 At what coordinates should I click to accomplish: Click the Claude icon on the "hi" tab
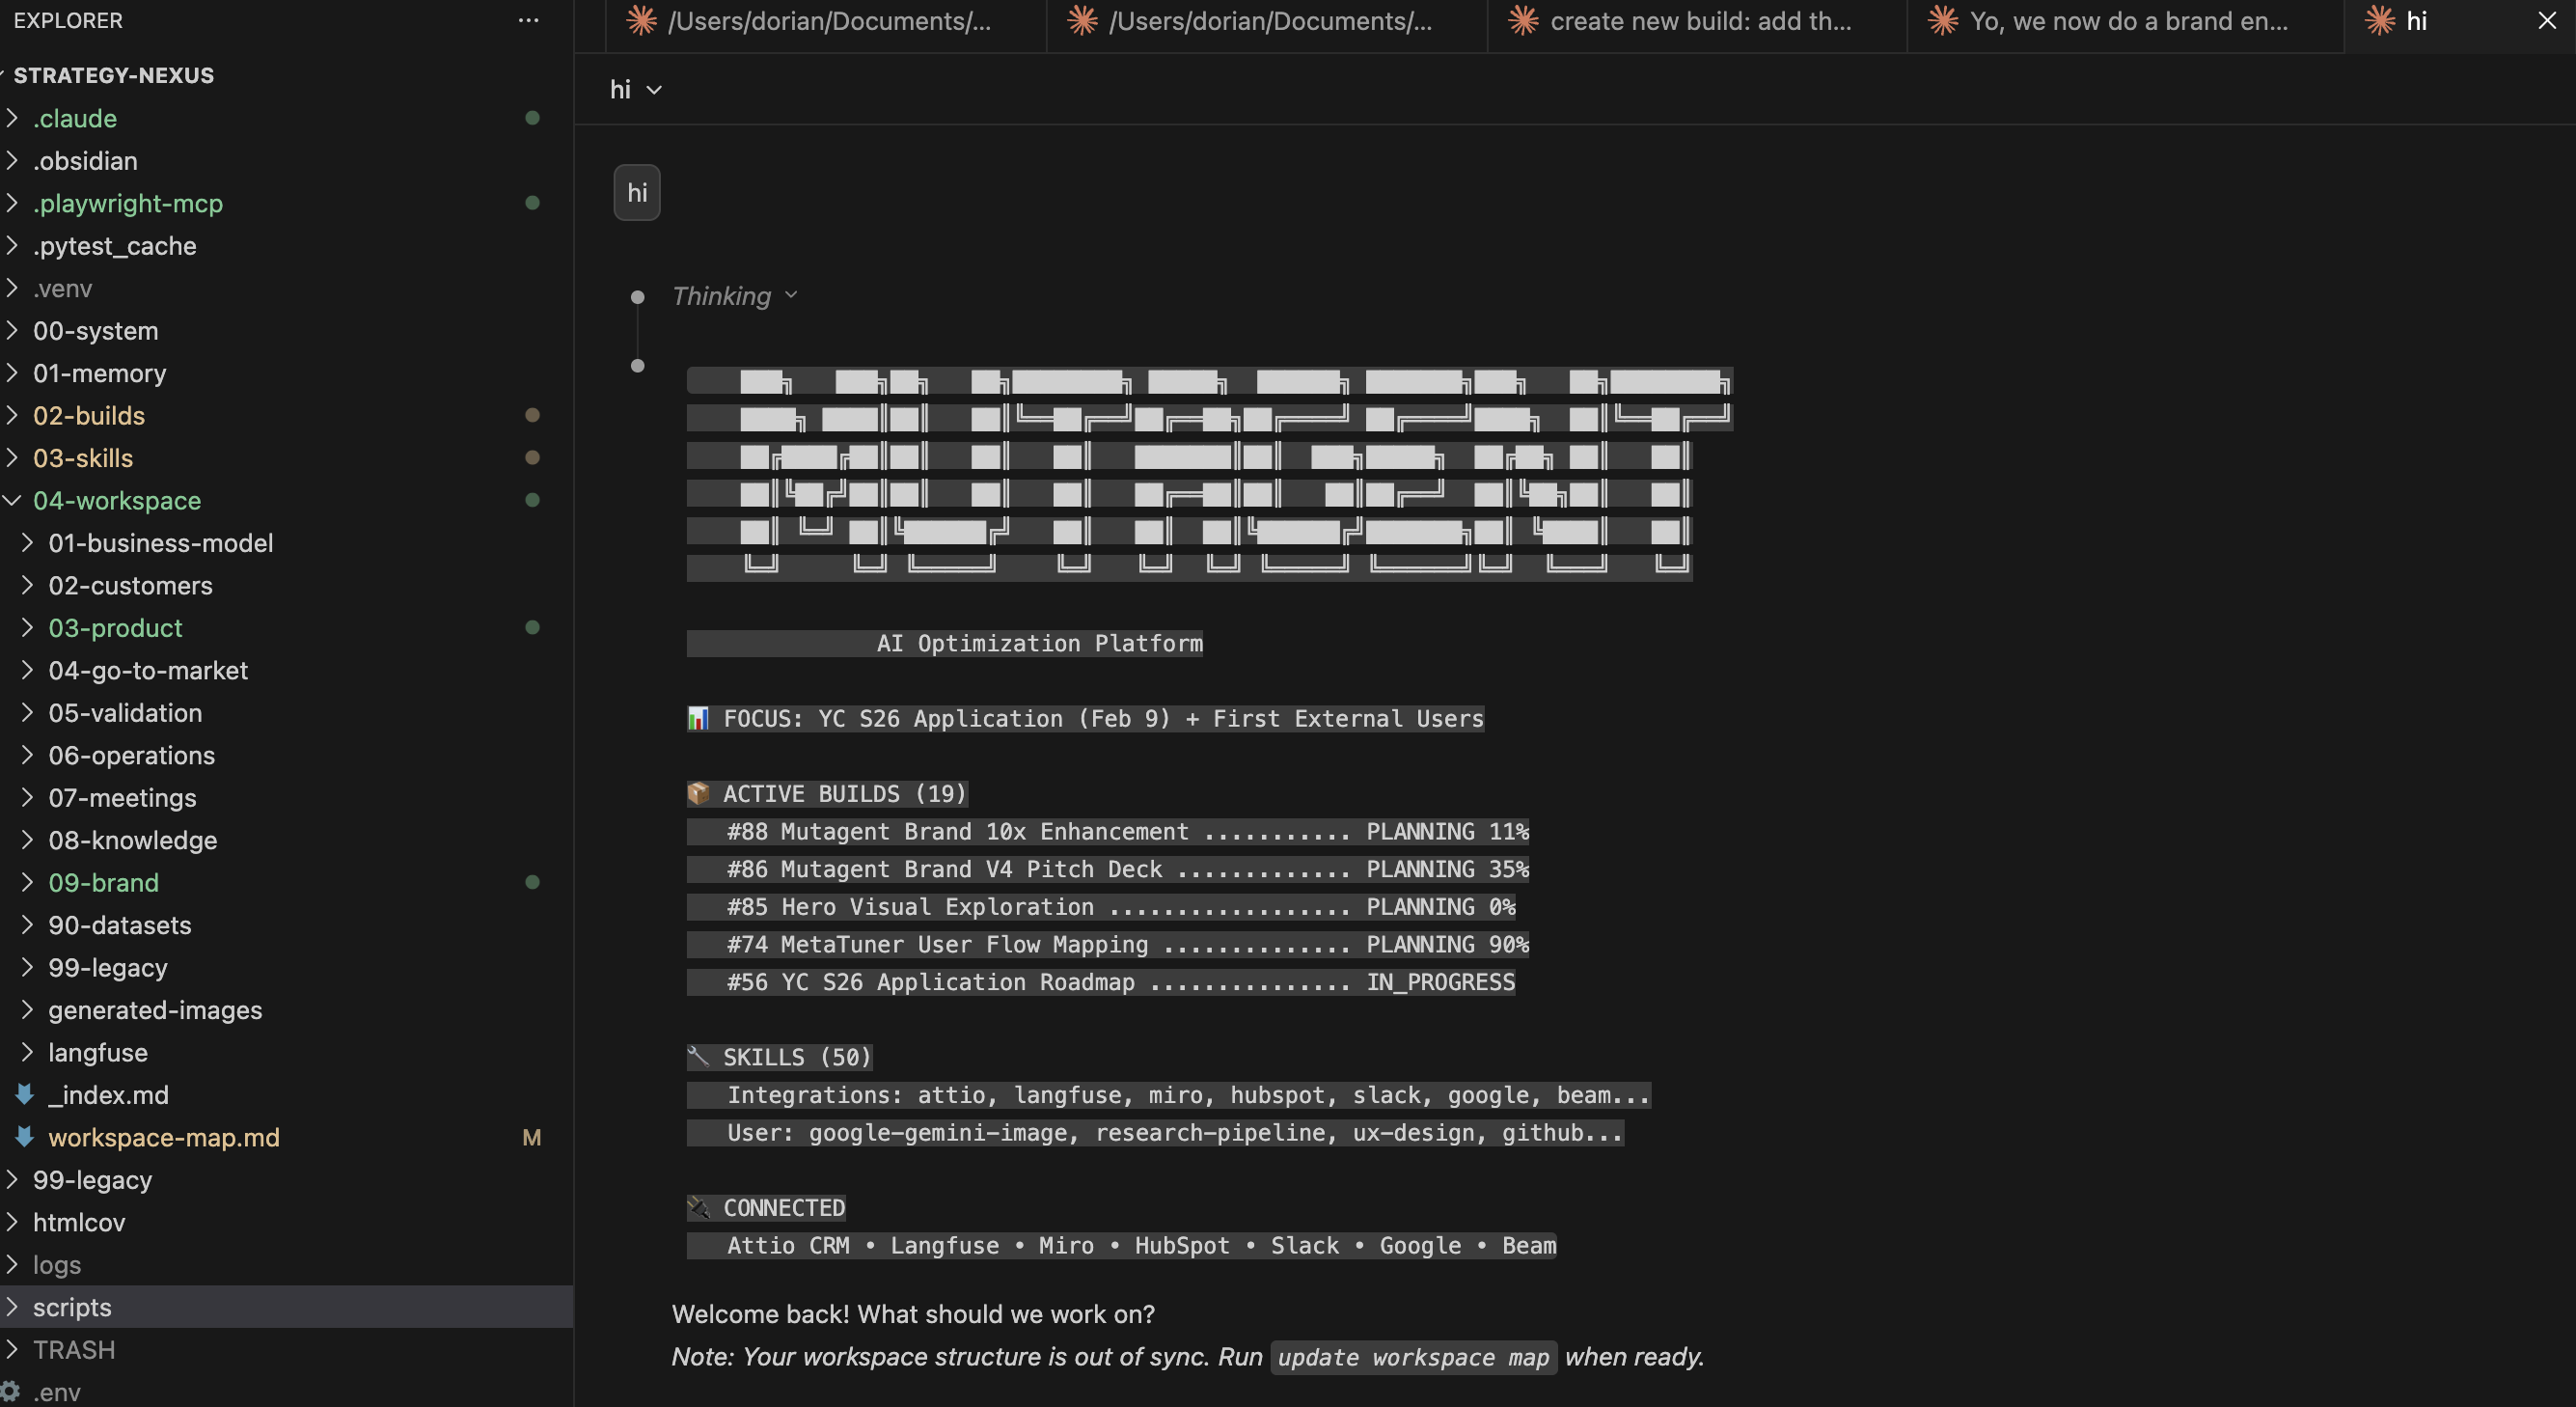point(2380,20)
